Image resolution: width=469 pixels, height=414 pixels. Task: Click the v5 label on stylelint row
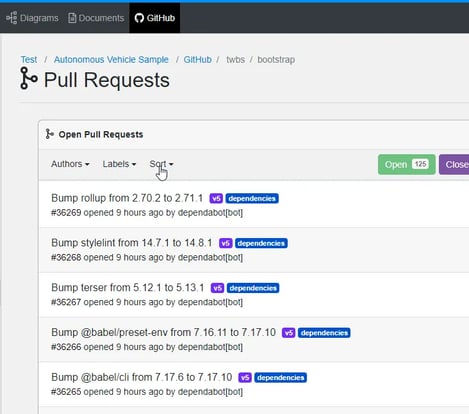[x=225, y=243]
